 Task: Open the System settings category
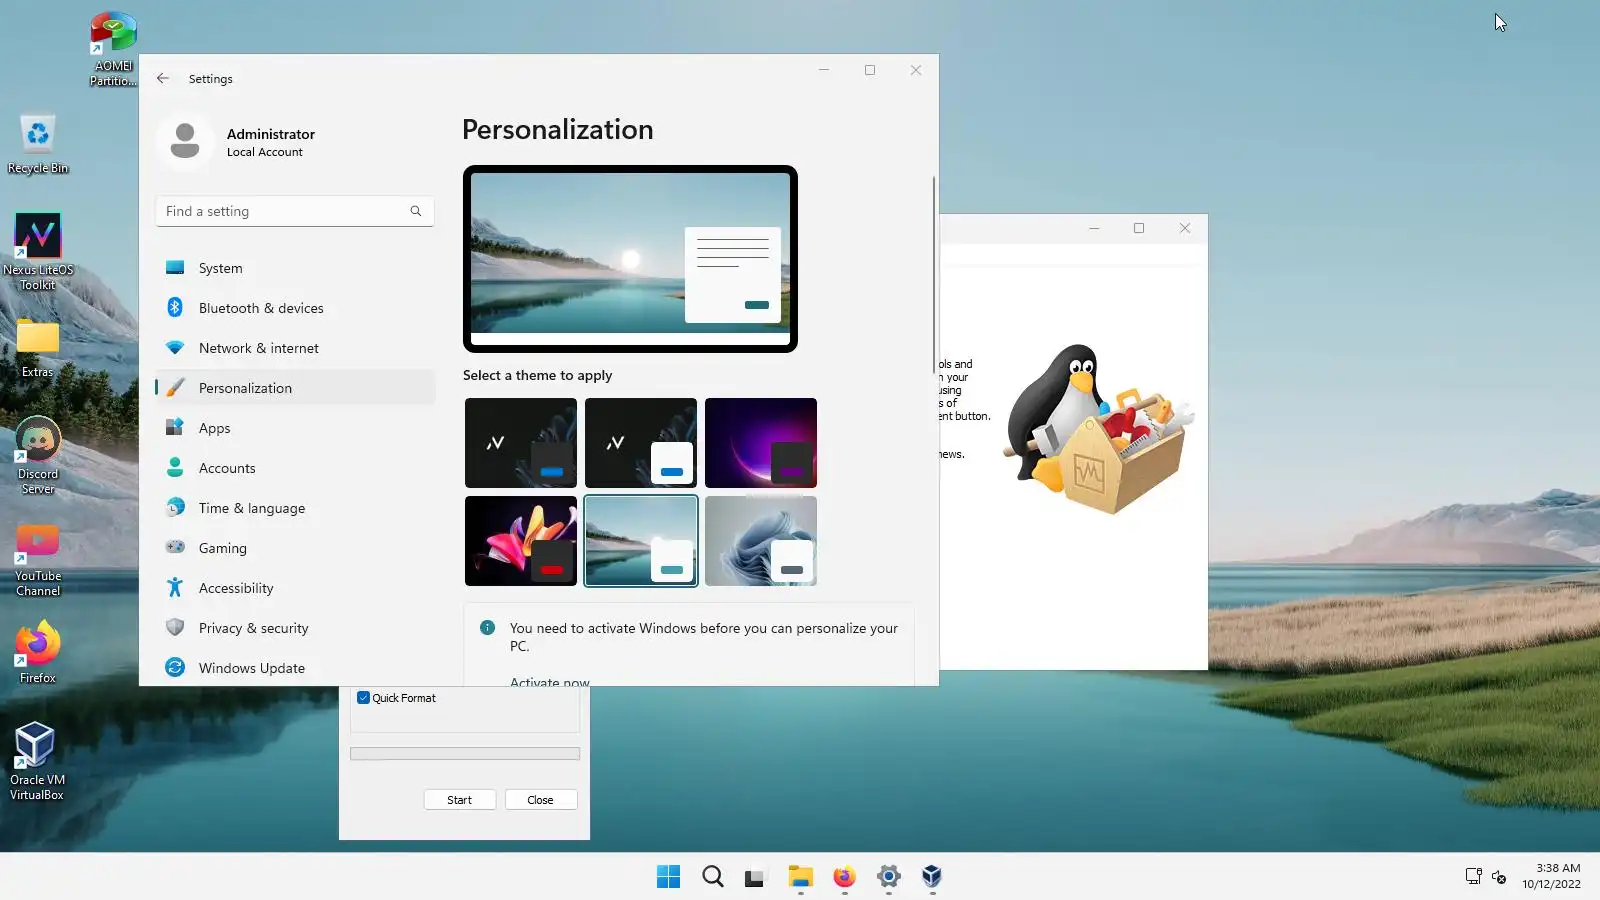(x=295, y=268)
